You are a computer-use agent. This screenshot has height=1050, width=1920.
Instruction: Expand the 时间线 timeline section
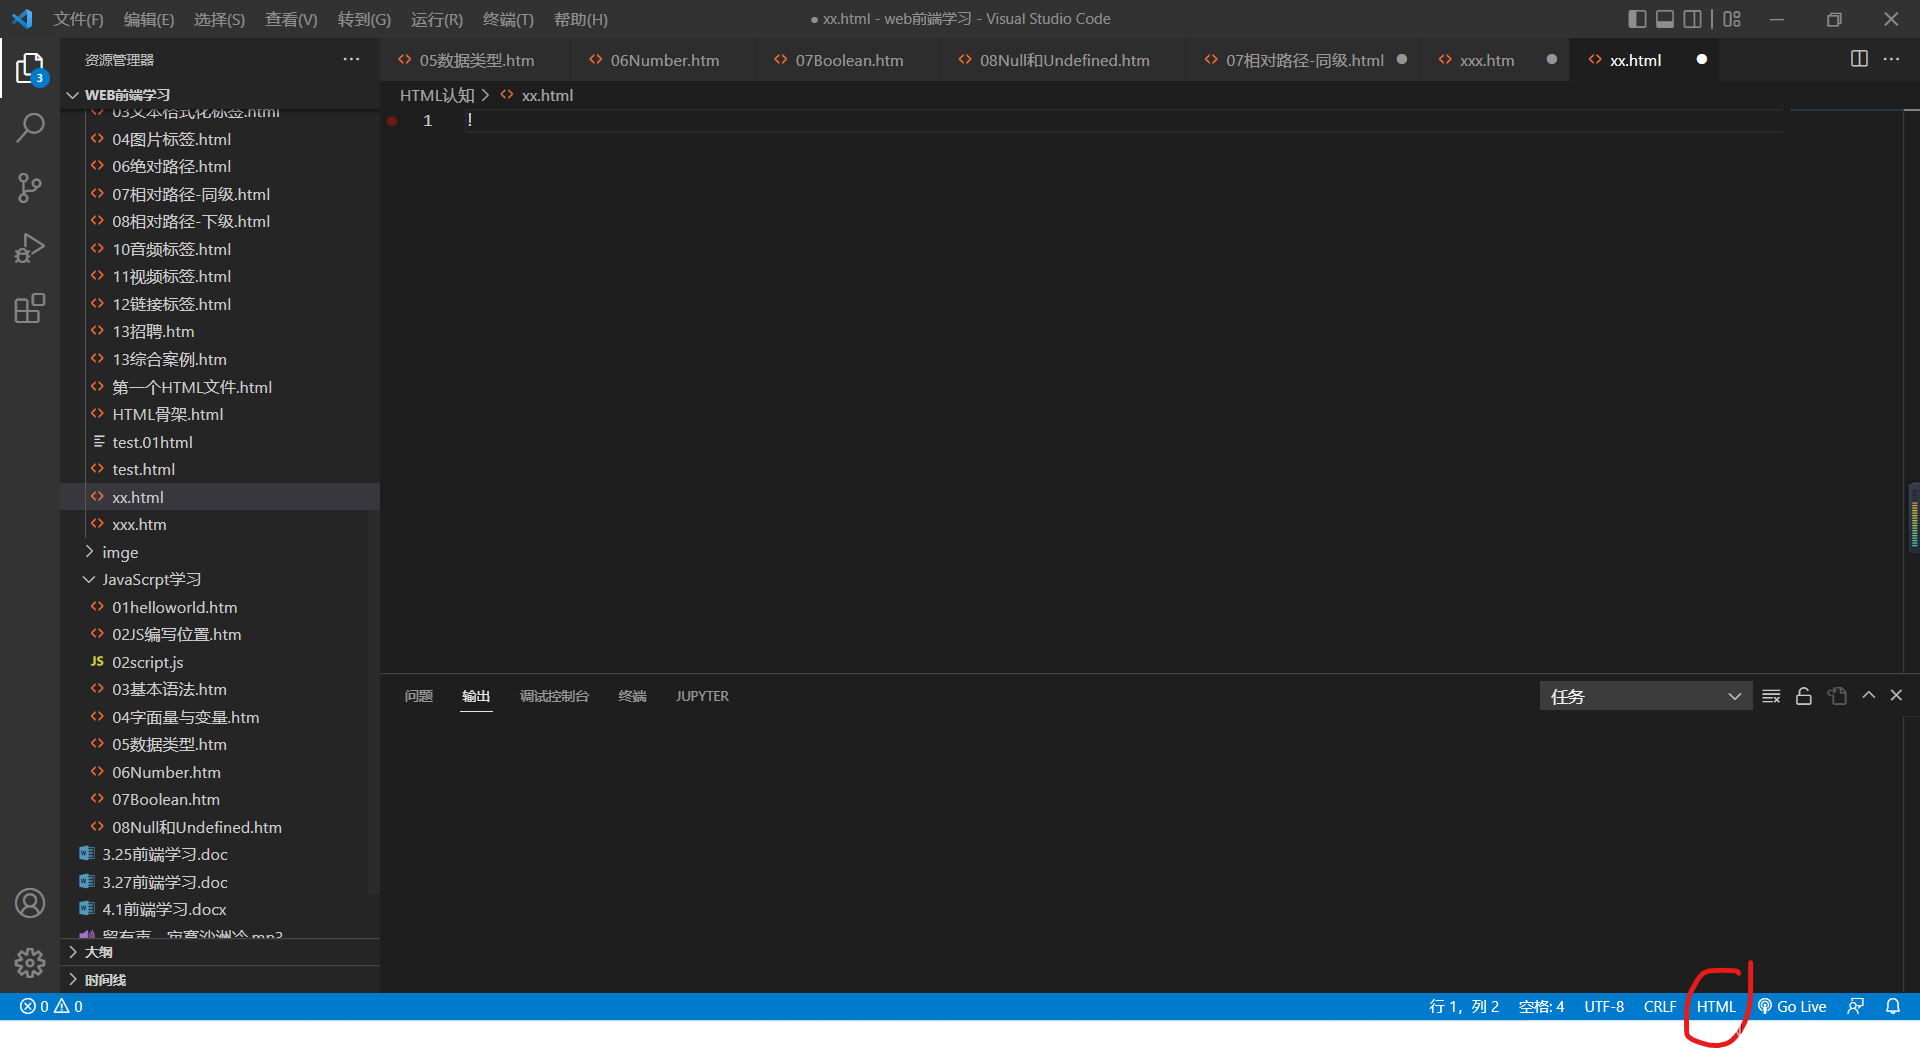tap(220, 980)
